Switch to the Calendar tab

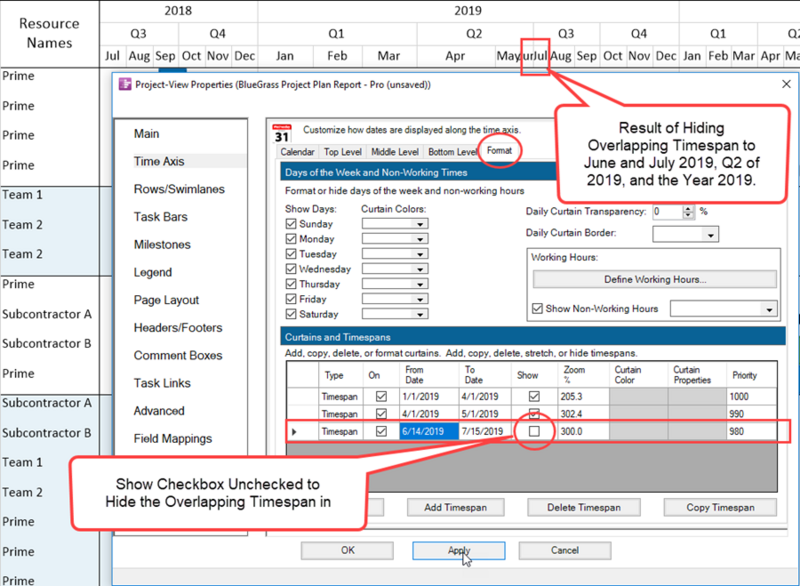(x=297, y=152)
